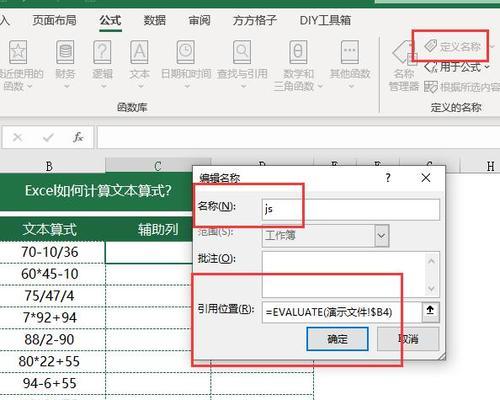Select cell with 70-10/36
The image size is (500, 400).
[49, 252]
